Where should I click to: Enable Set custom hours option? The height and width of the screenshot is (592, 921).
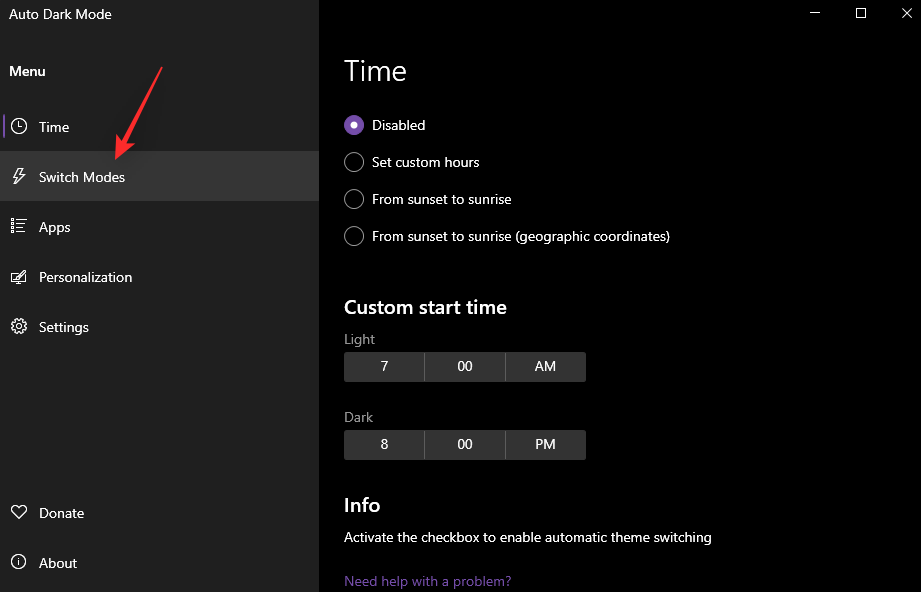tap(353, 161)
